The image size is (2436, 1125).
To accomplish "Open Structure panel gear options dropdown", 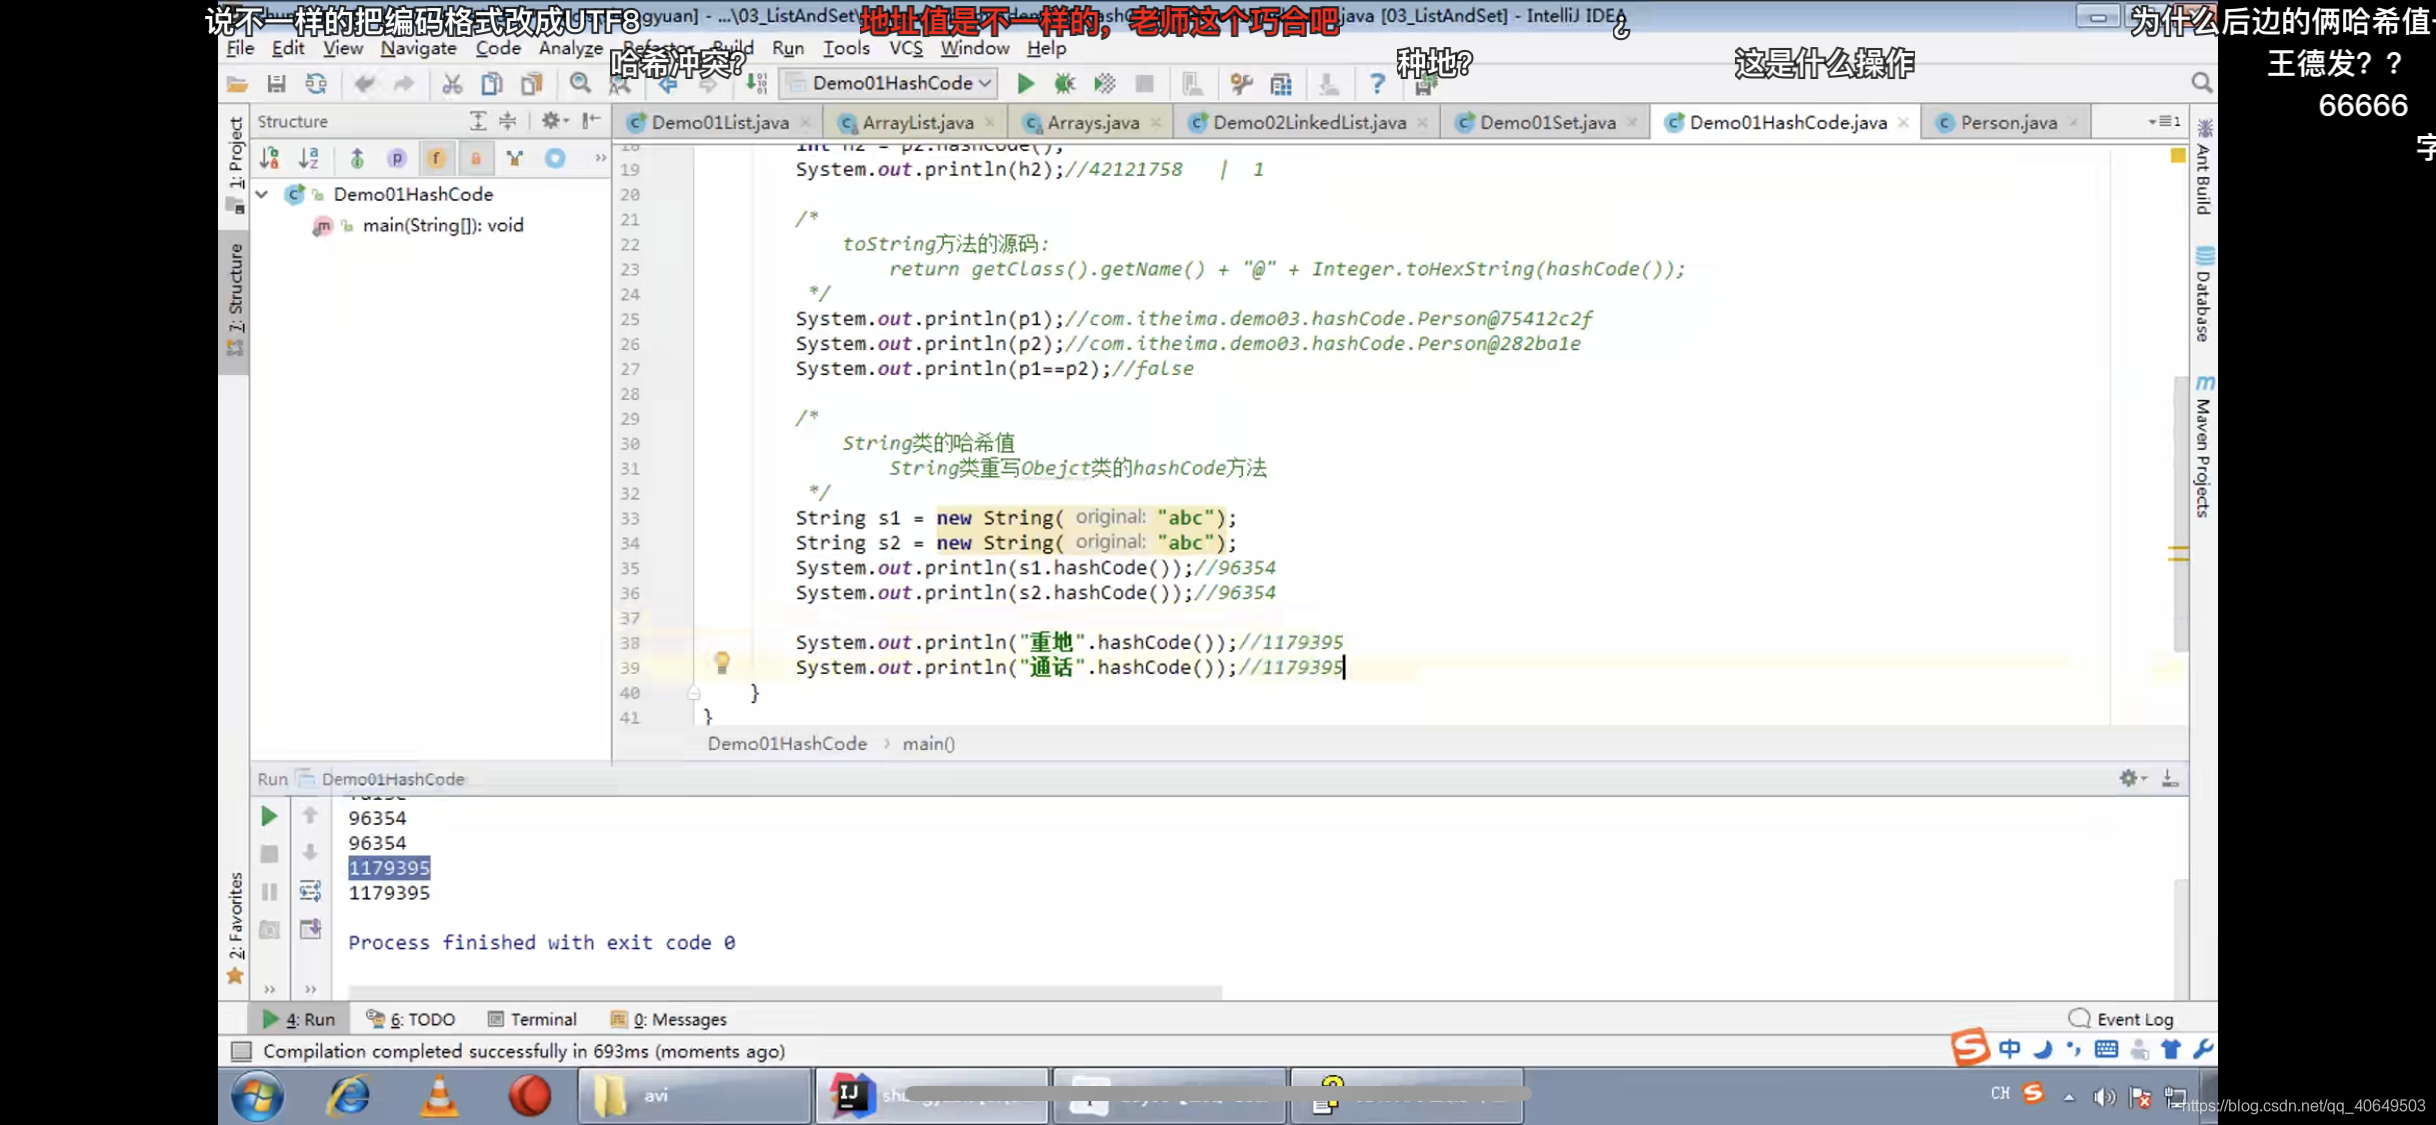I will click(554, 121).
